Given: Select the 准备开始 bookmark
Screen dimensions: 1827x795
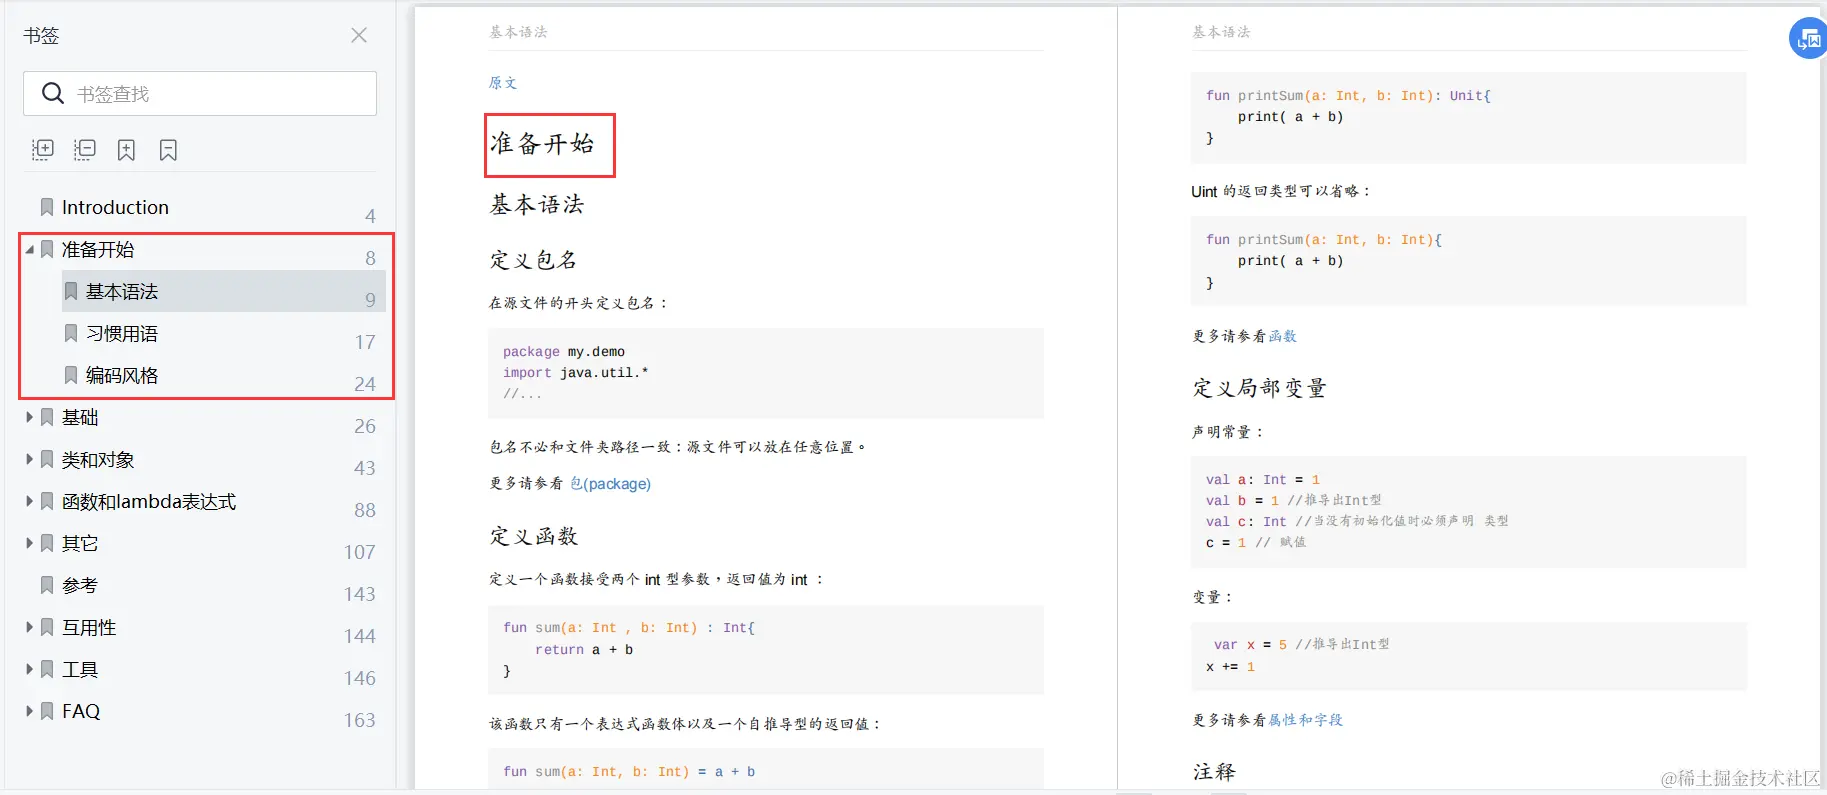Looking at the screenshot, I should (98, 249).
